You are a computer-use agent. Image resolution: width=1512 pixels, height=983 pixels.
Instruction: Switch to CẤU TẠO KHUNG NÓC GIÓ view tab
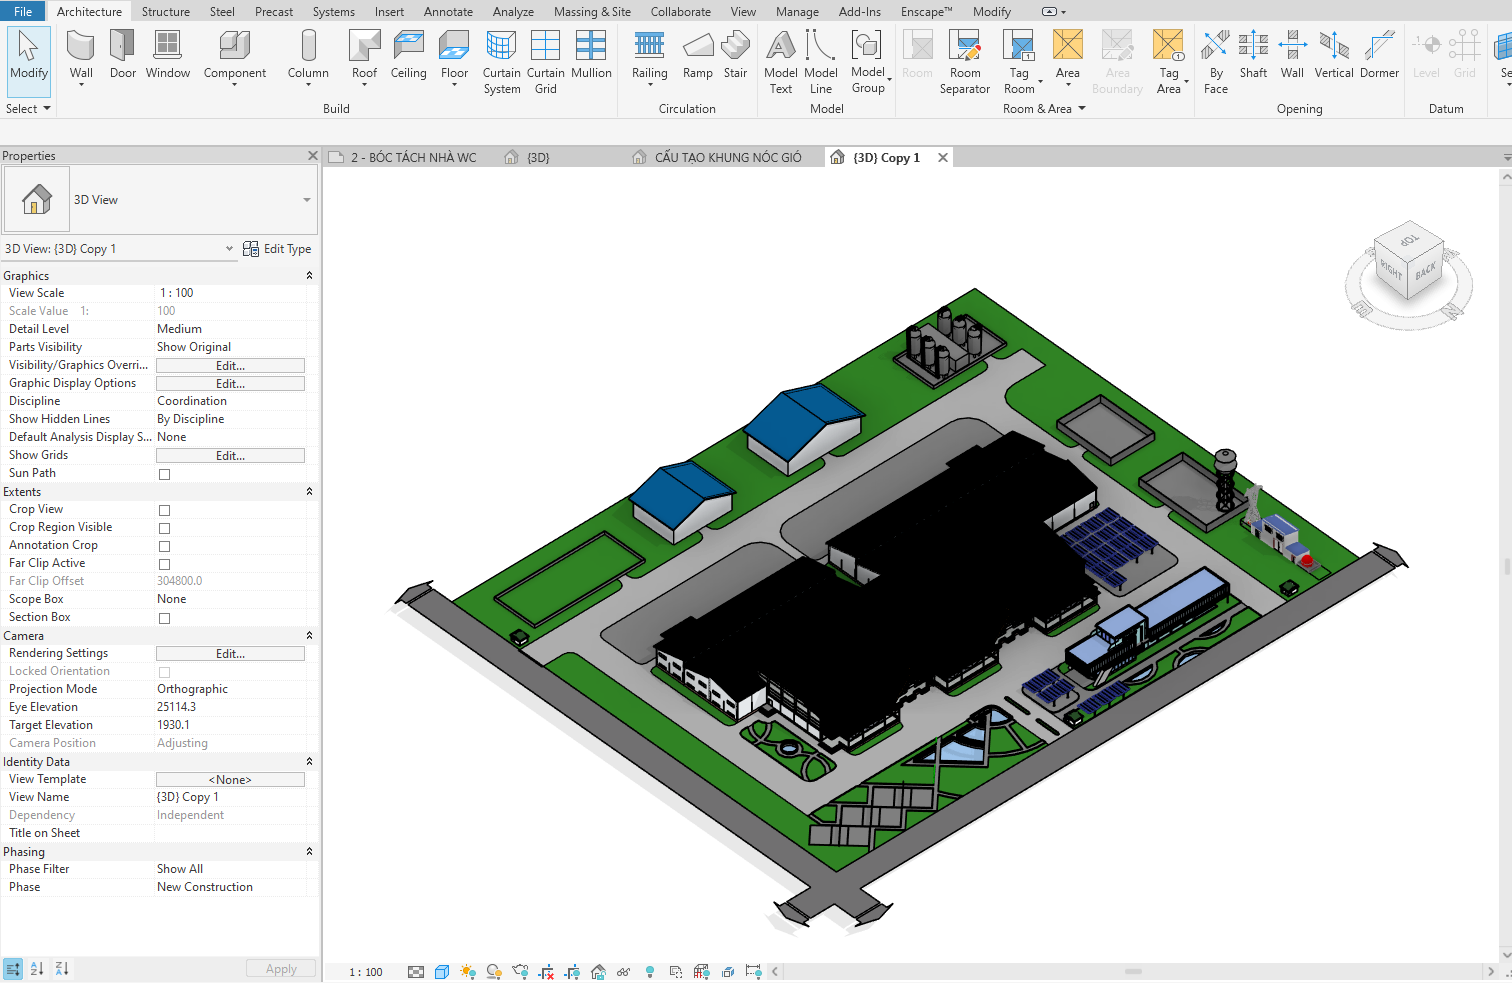pyautogui.click(x=727, y=158)
